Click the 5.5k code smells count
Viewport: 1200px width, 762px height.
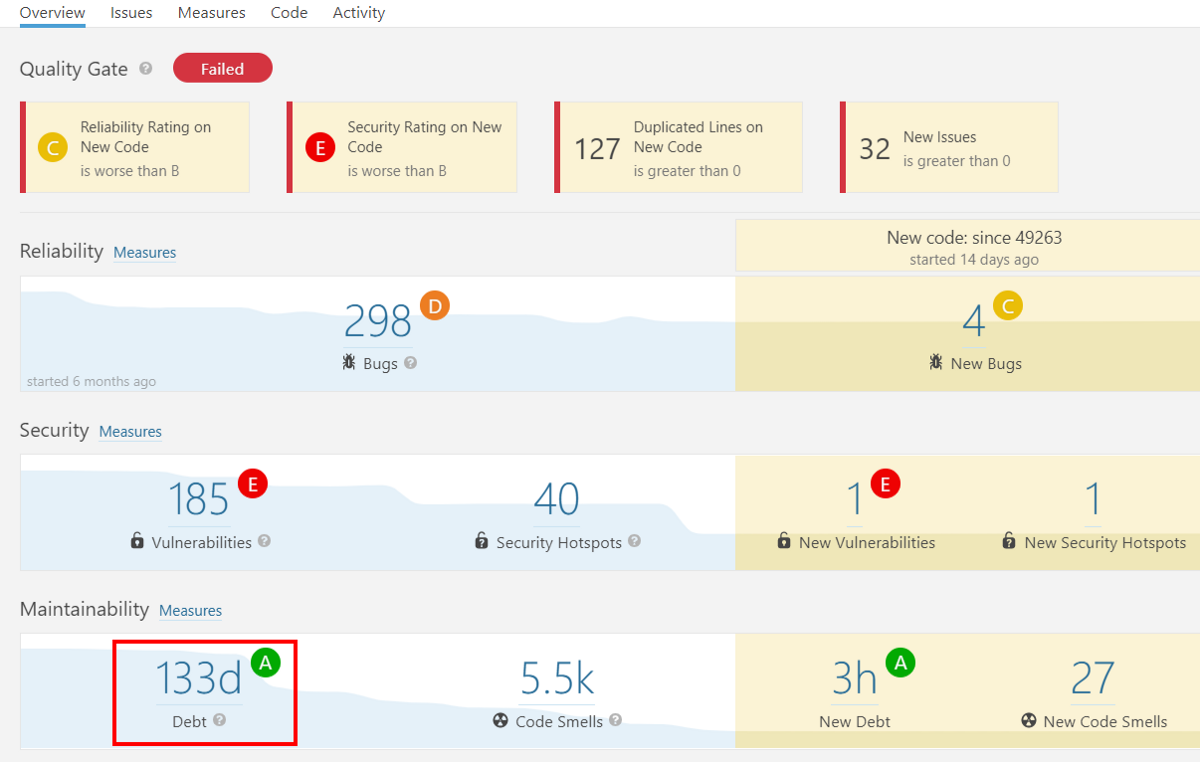click(556, 679)
